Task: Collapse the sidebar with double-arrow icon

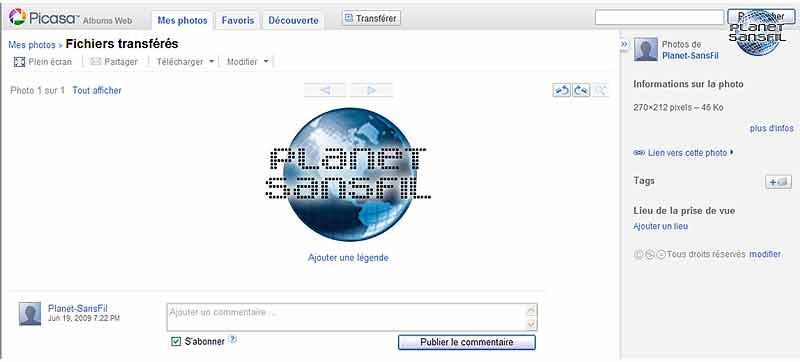Action: [x=624, y=44]
